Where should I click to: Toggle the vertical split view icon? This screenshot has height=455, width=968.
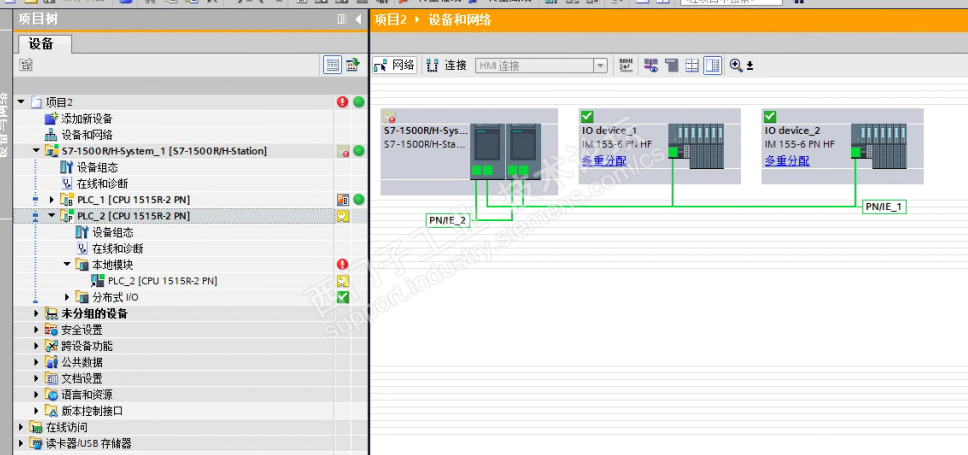(x=712, y=65)
